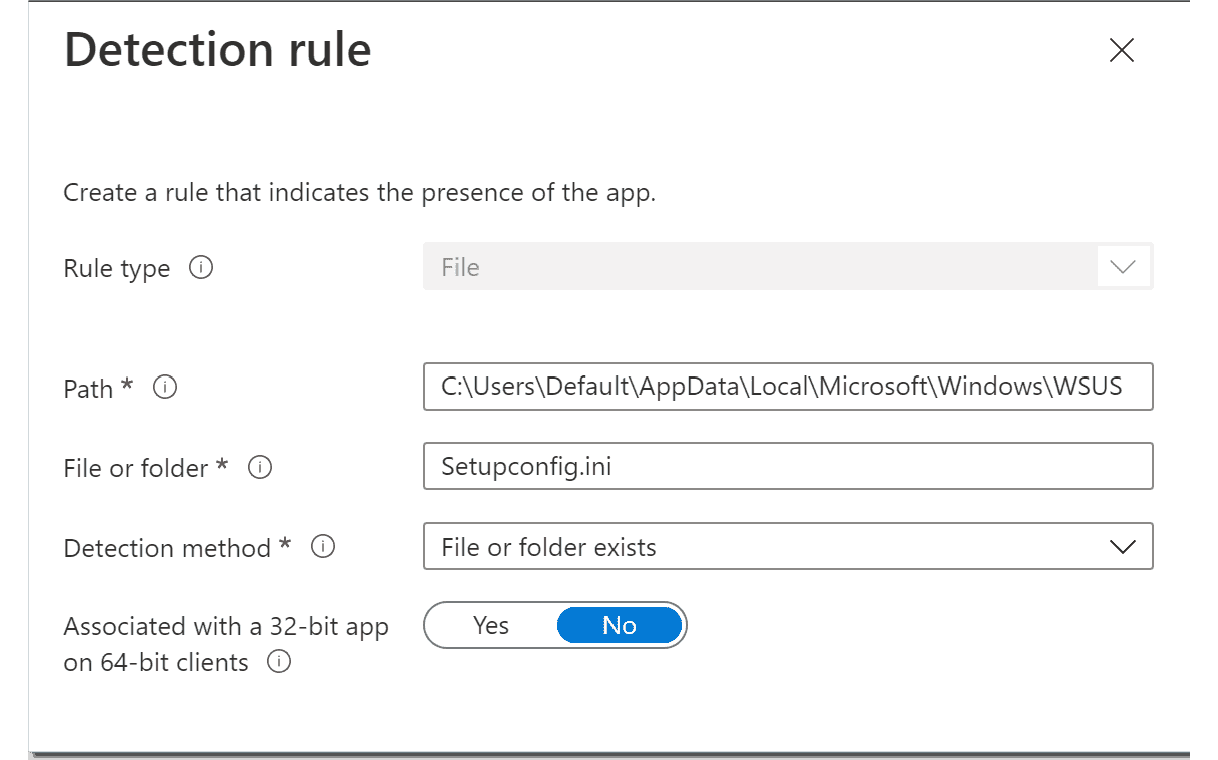The height and width of the screenshot is (760, 1218).
Task: Focus the Setupconfig.ini text field
Action: click(787, 467)
